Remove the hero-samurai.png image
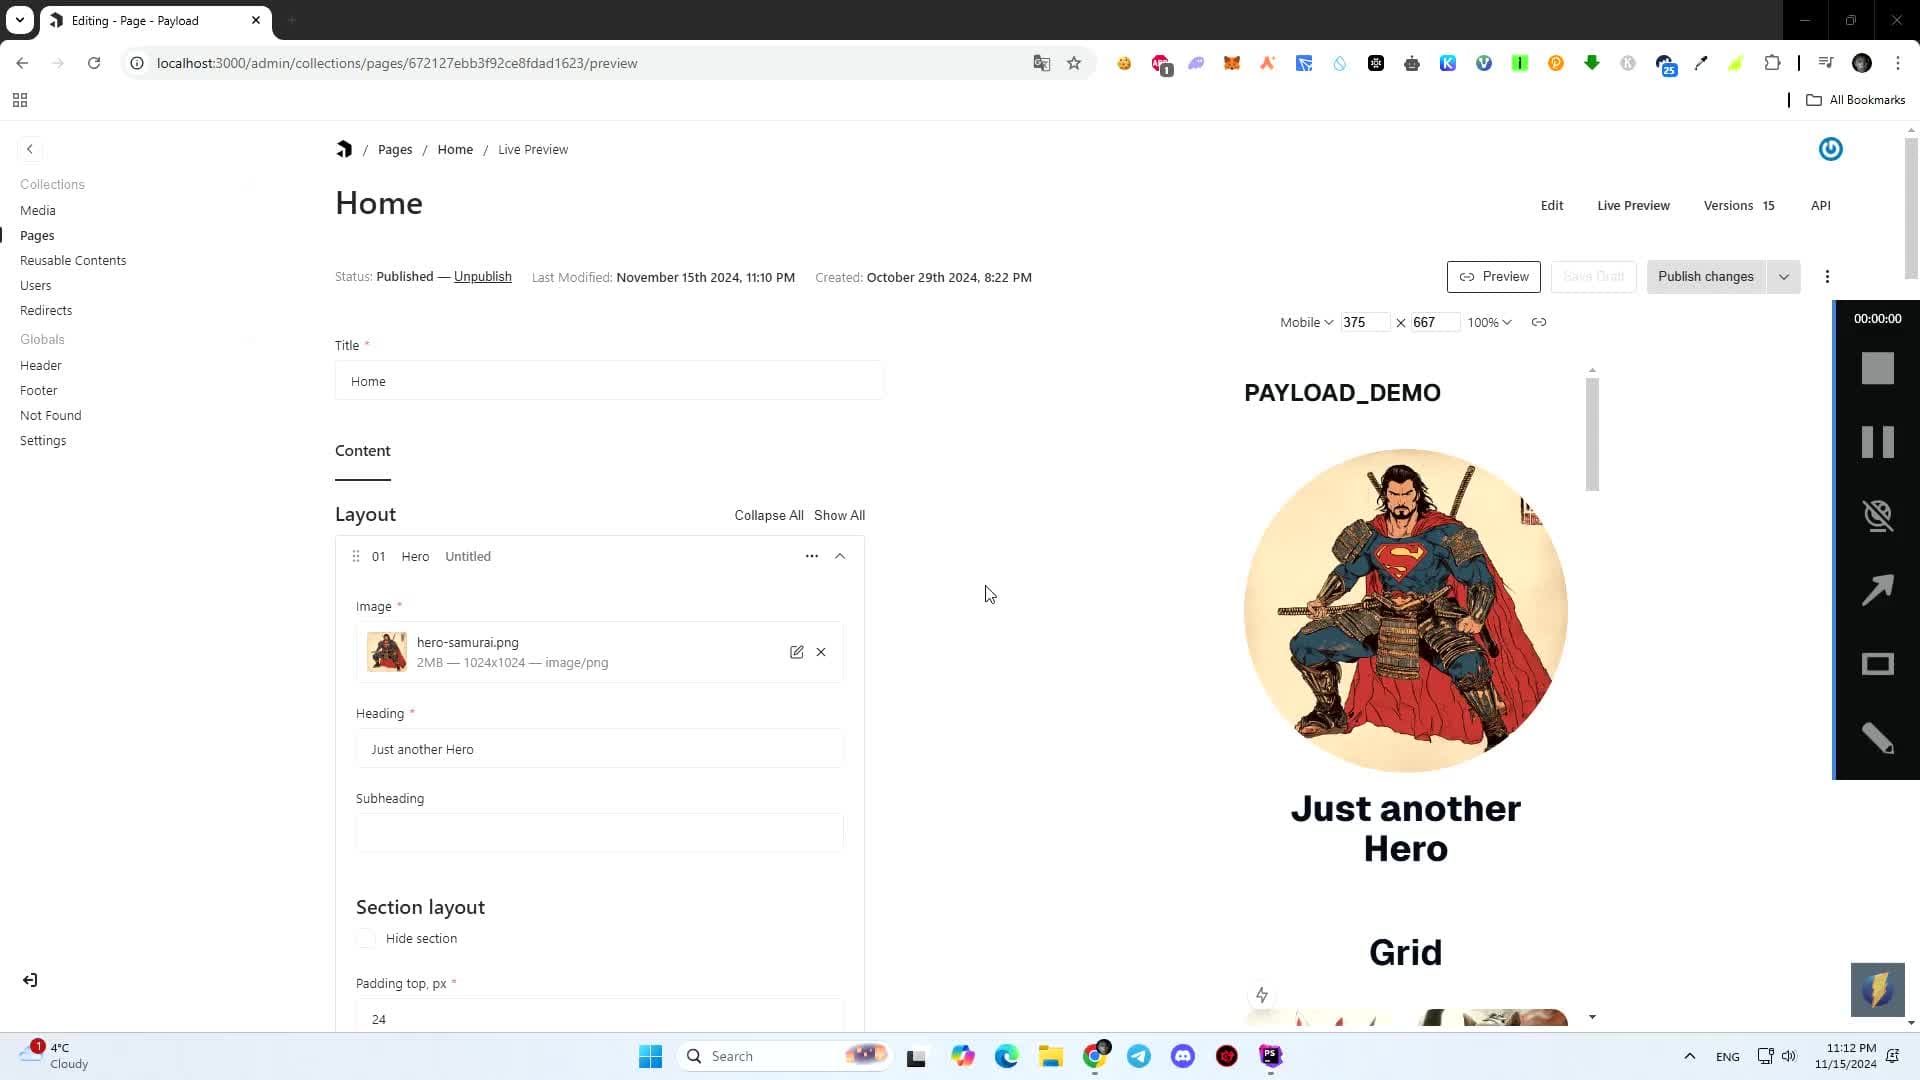1920x1080 pixels. click(x=821, y=652)
